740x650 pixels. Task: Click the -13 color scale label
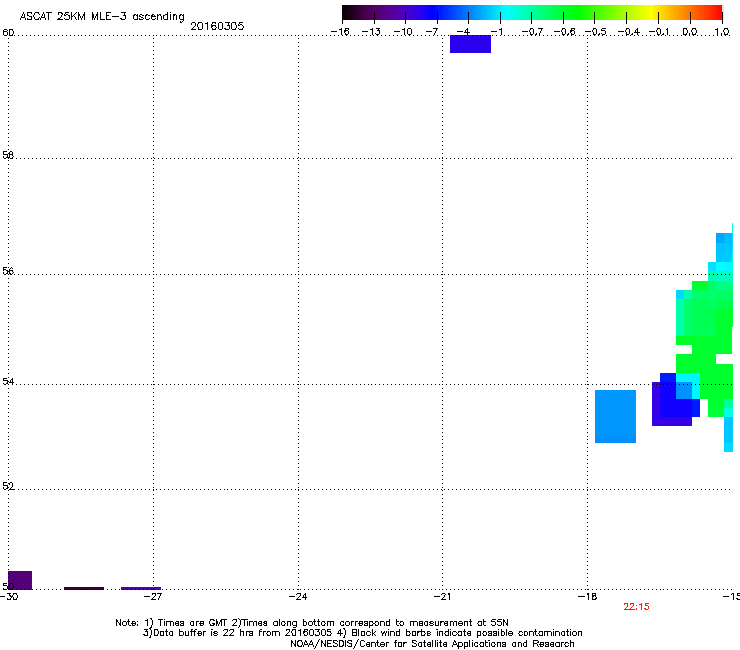click(x=371, y=32)
